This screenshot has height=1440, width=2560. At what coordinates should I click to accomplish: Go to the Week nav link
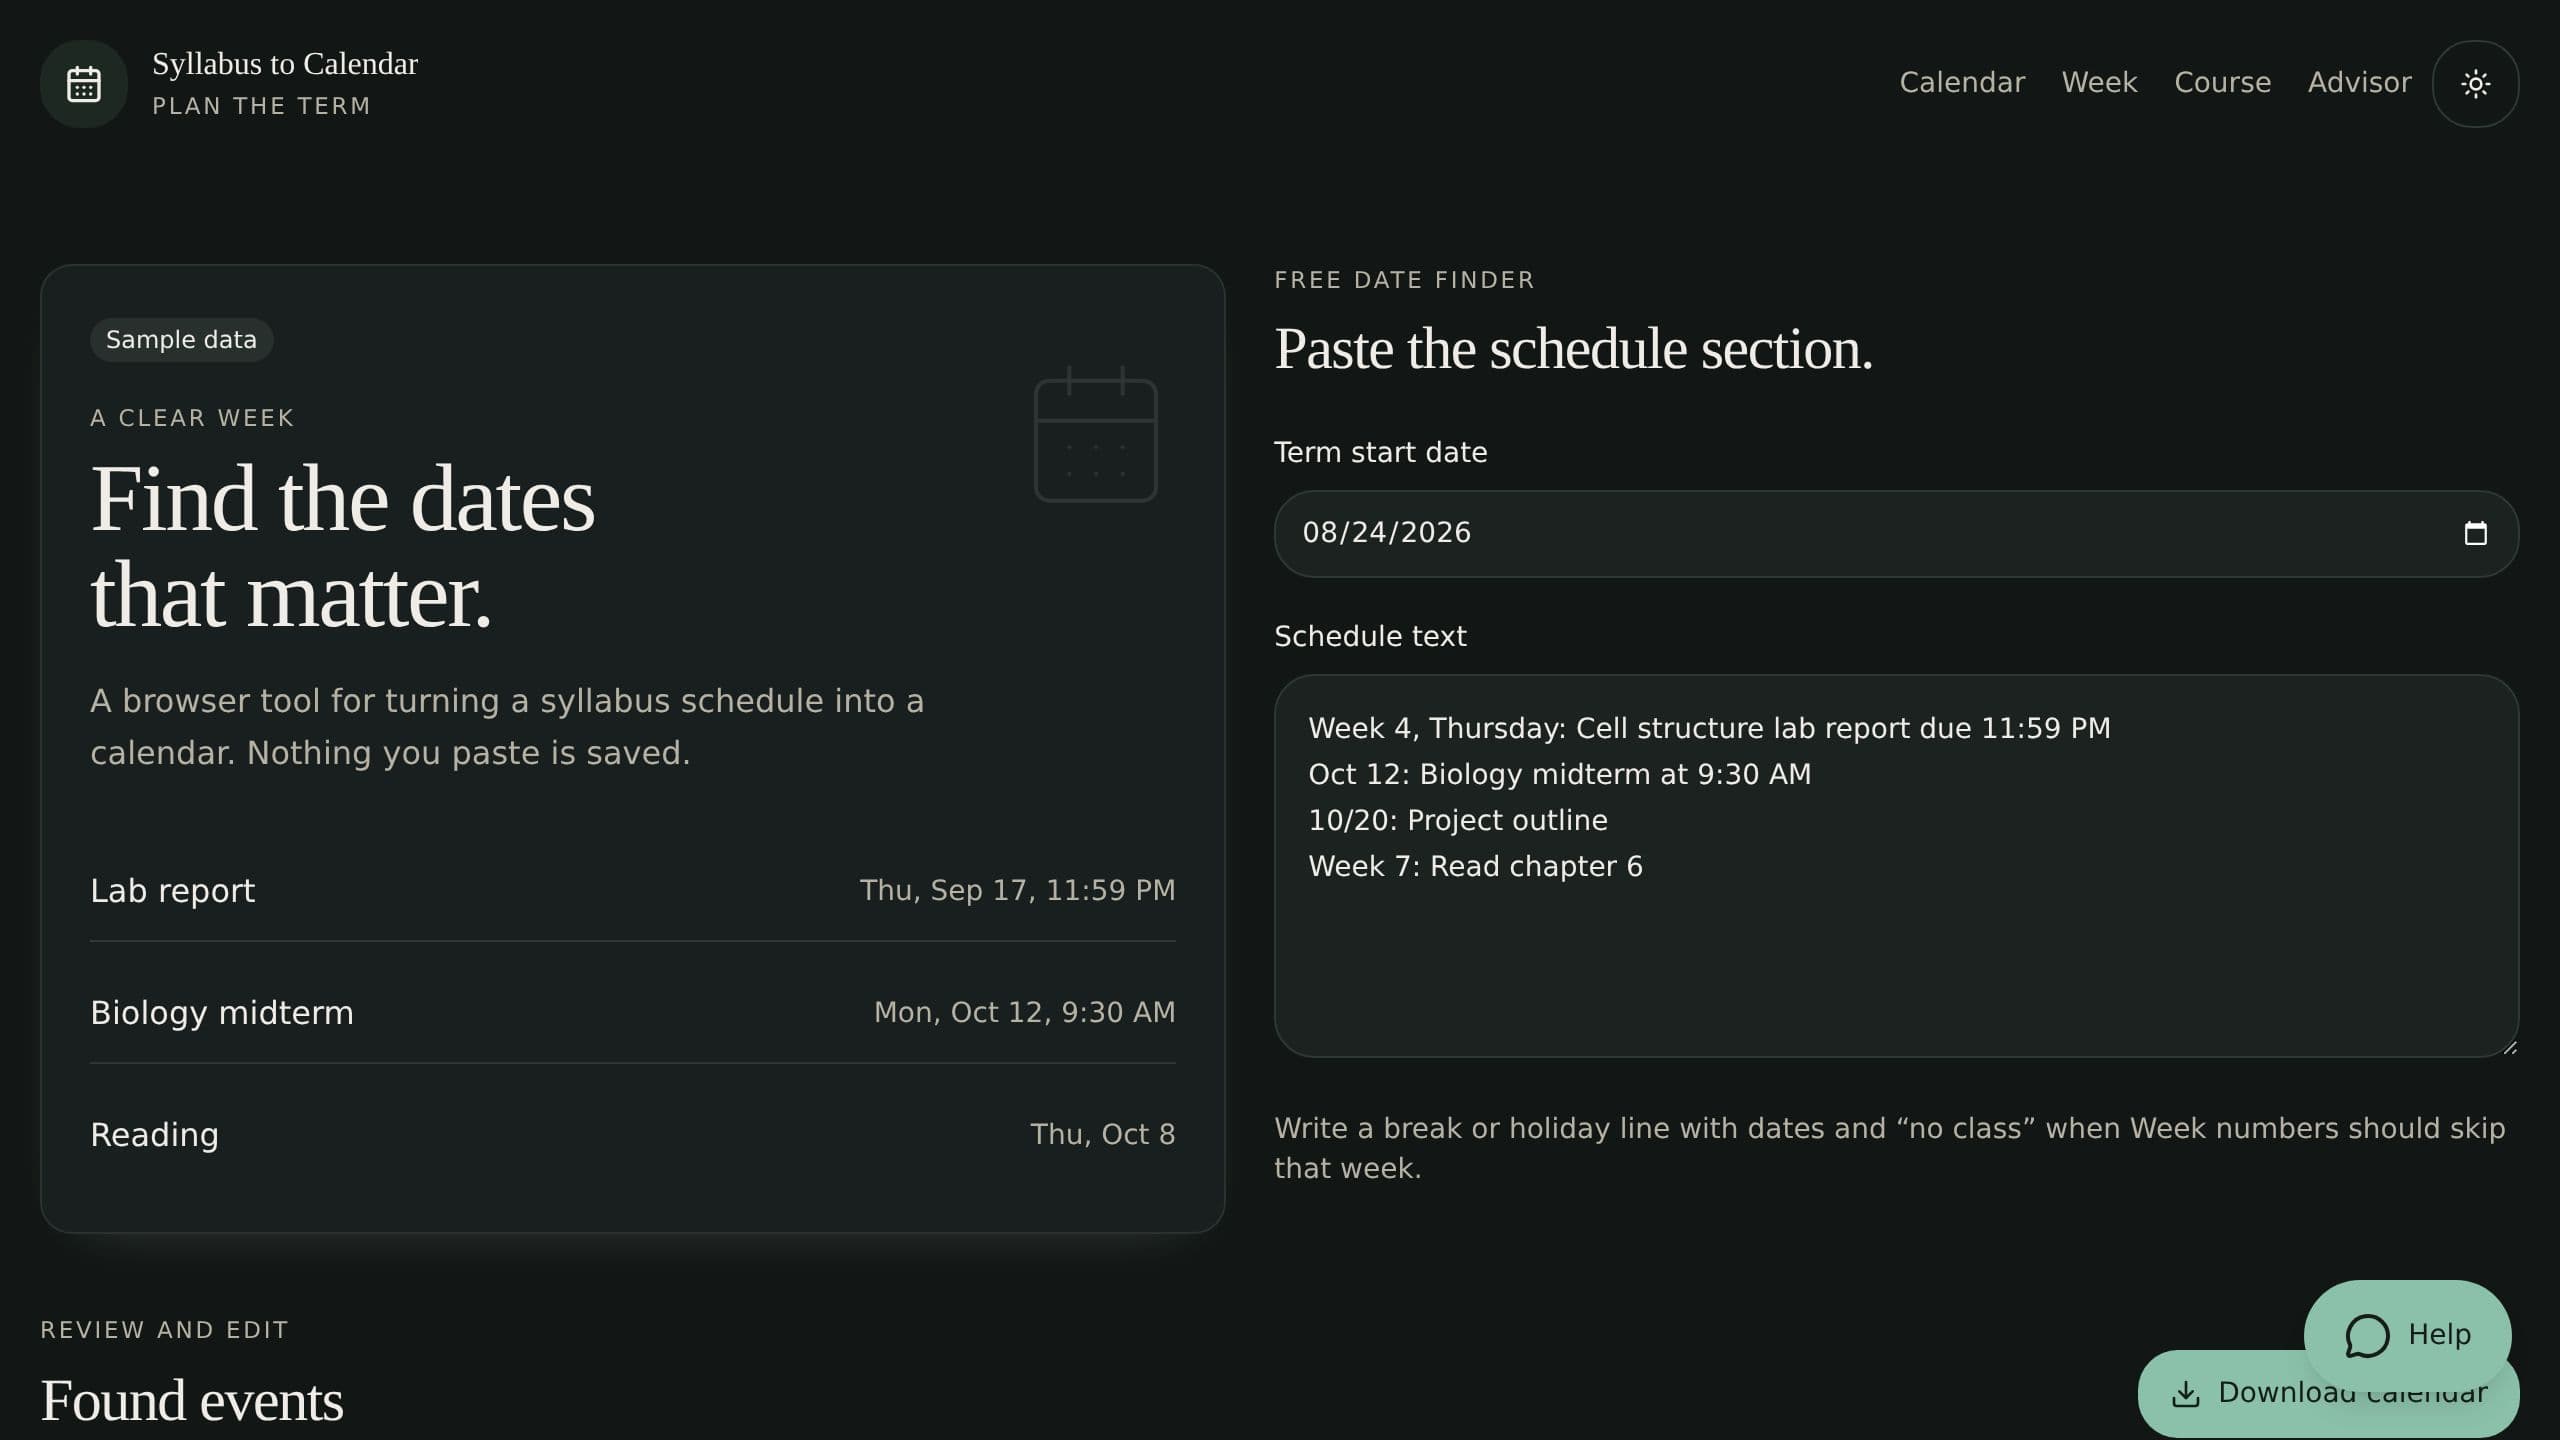pyautogui.click(x=2099, y=83)
